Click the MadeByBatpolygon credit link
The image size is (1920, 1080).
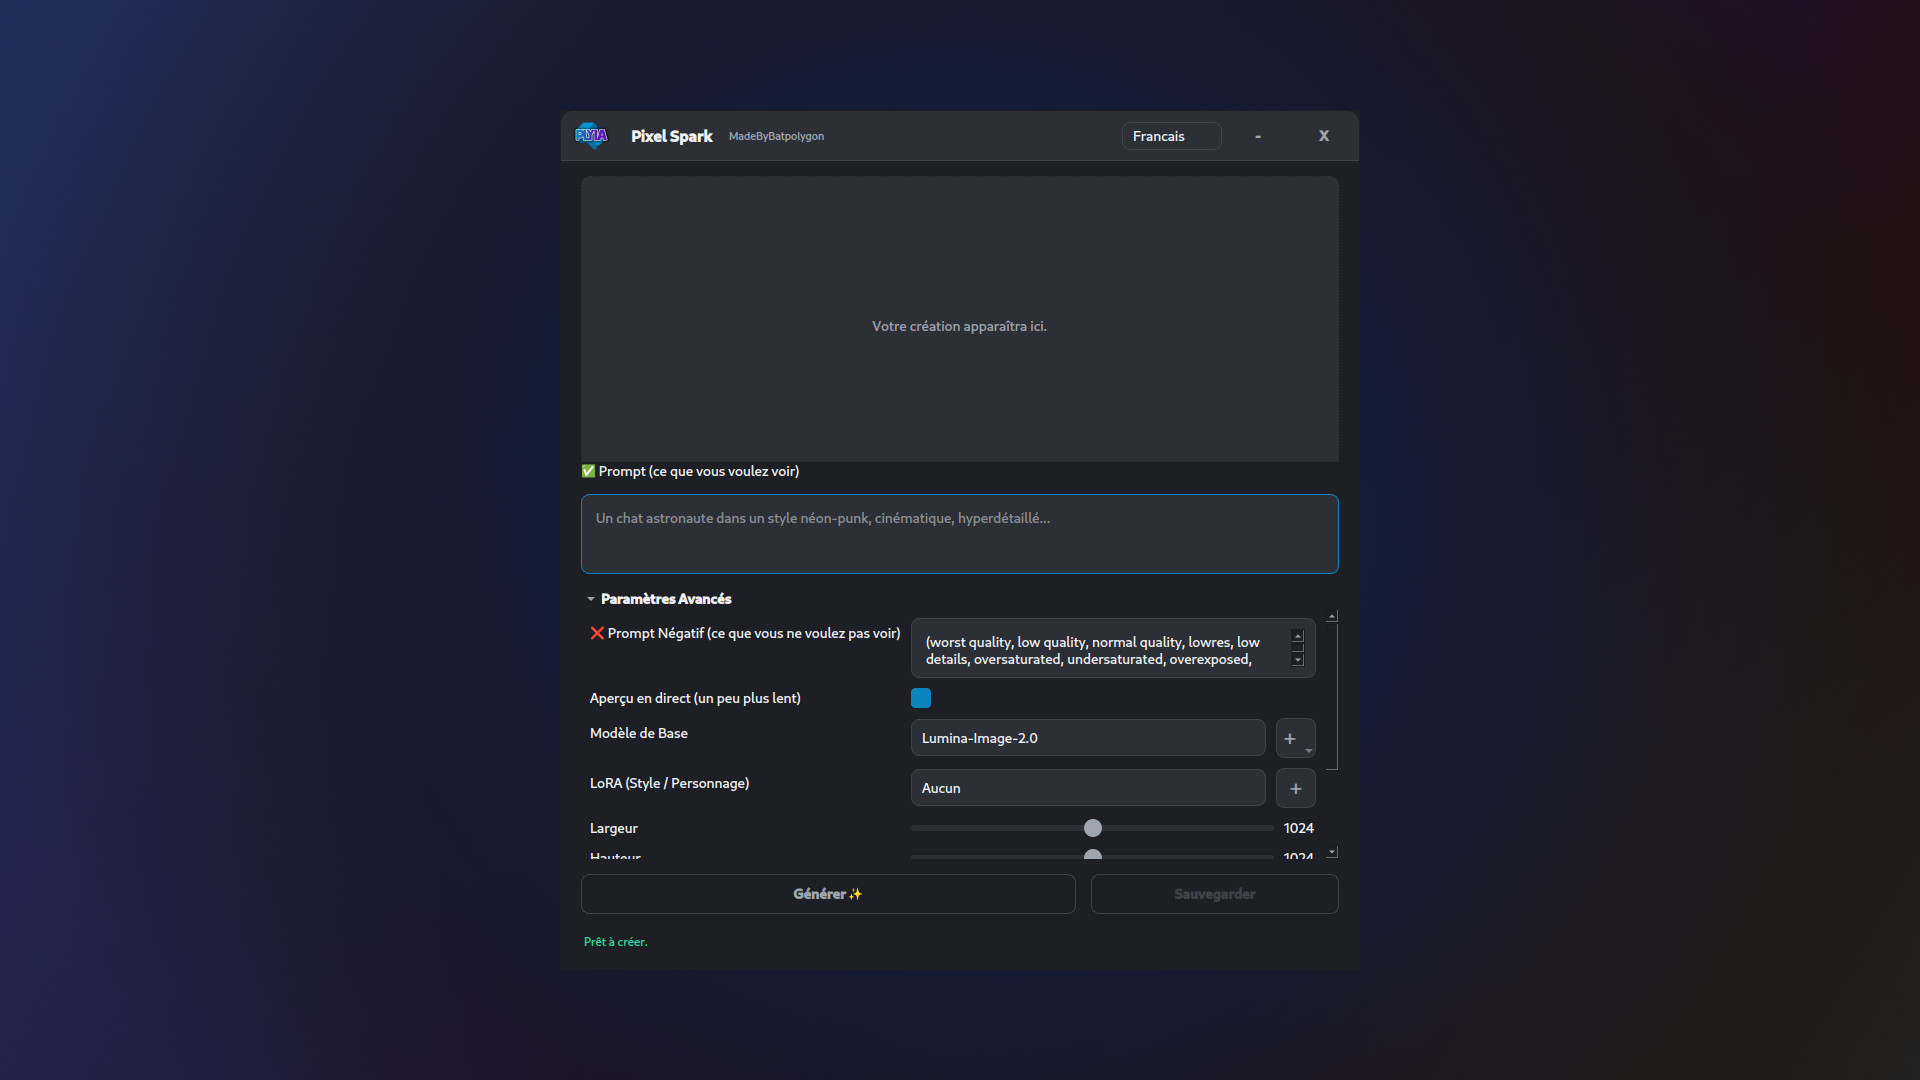point(776,136)
